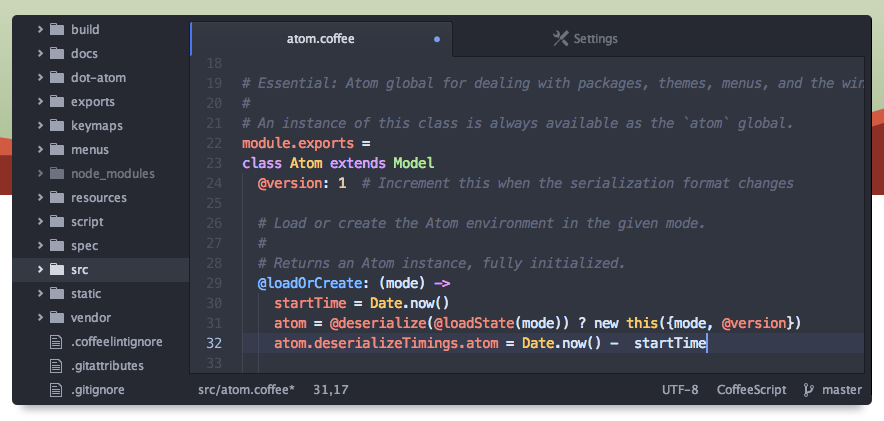
Task: Open the CoffeeScript grammar selector
Action: [750, 389]
